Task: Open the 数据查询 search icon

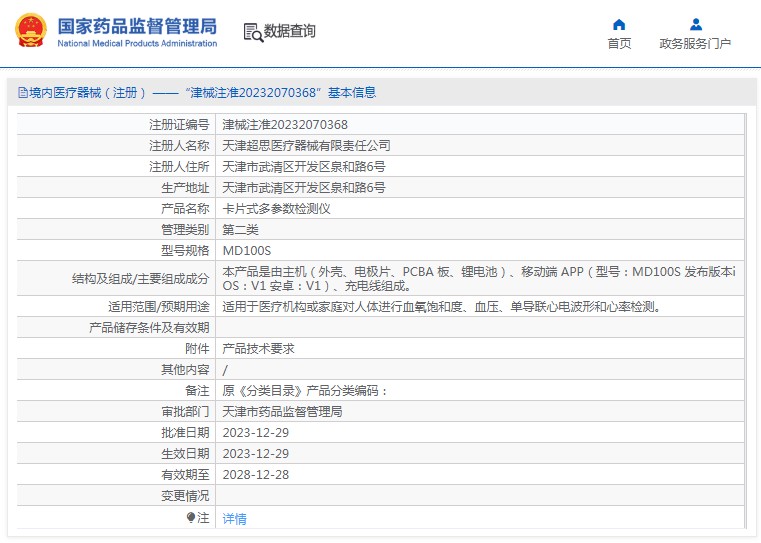Action: [x=253, y=32]
